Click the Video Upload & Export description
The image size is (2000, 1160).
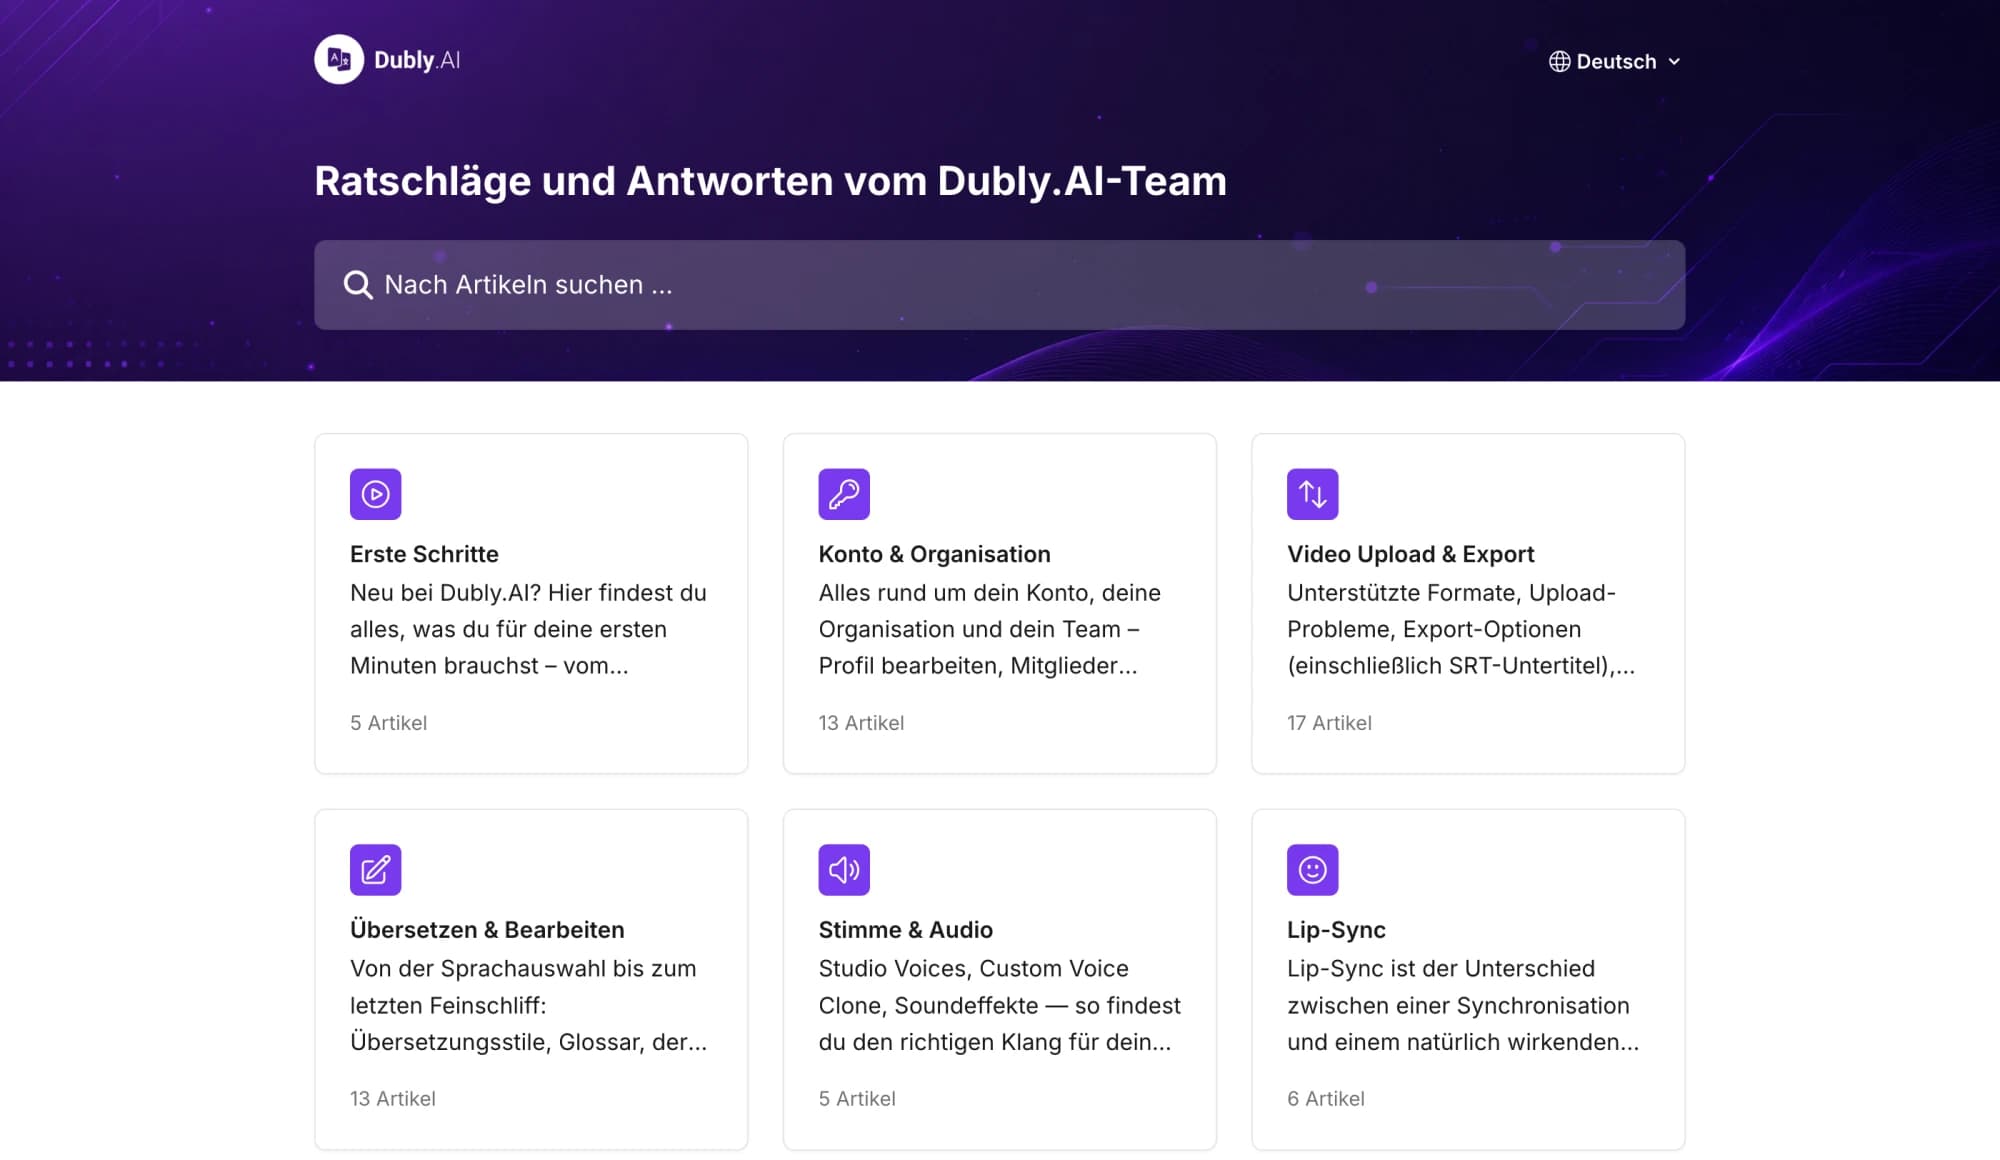1461,629
